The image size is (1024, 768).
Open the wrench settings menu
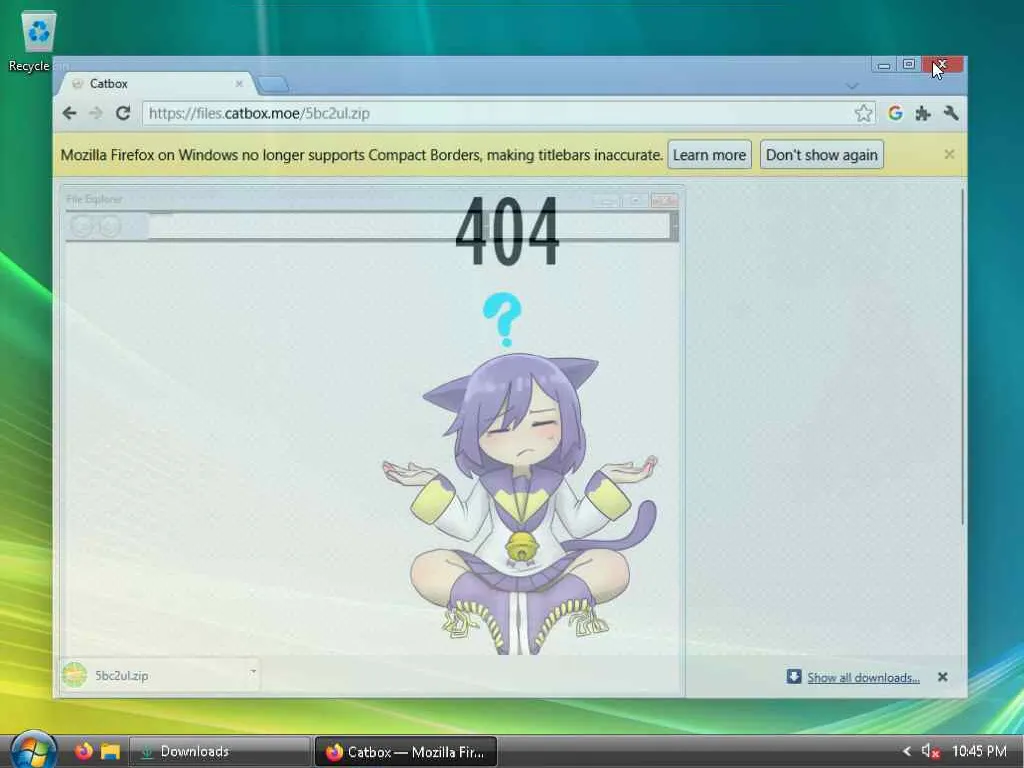(951, 113)
